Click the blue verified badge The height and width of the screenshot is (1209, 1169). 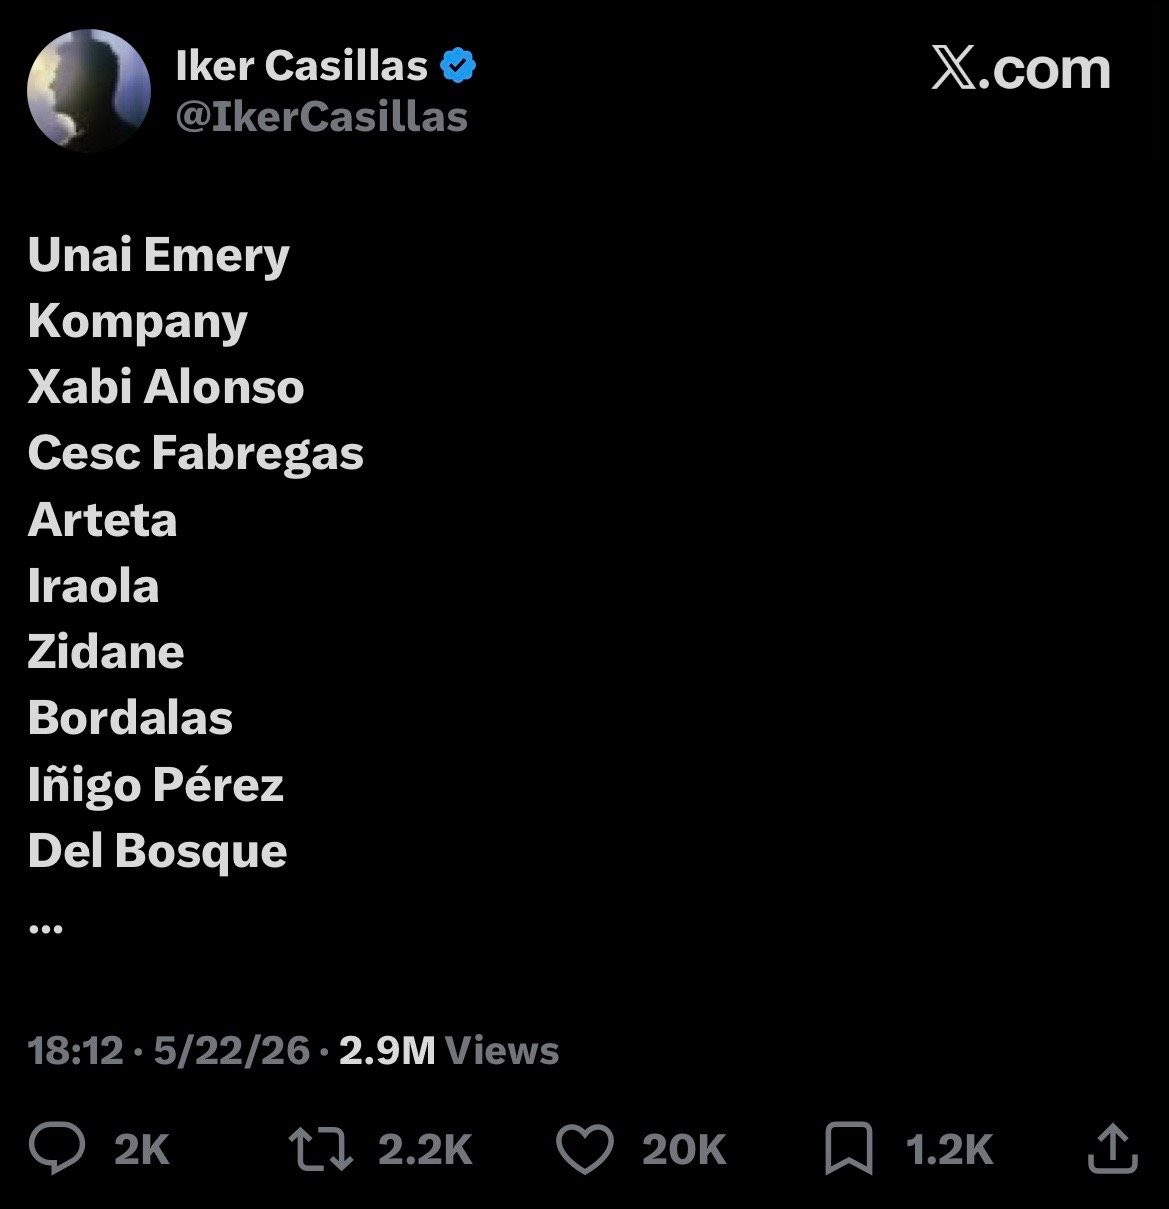tap(457, 67)
